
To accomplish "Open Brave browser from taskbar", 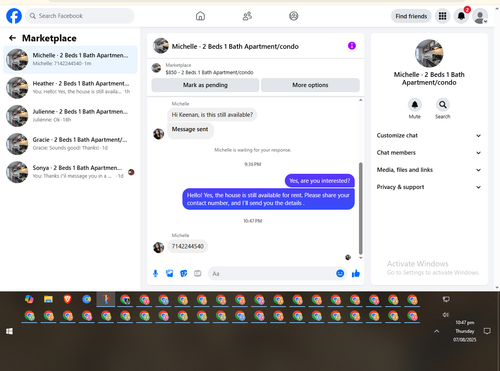I will pyautogui.click(x=67, y=299).
